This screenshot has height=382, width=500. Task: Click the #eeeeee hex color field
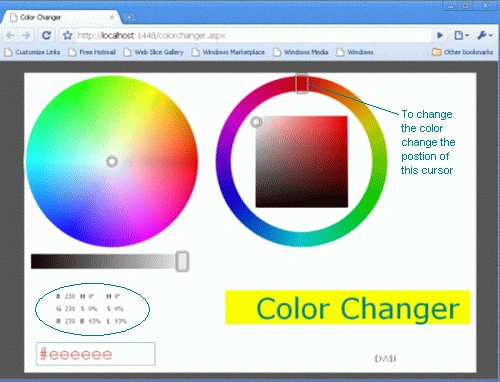96,354
